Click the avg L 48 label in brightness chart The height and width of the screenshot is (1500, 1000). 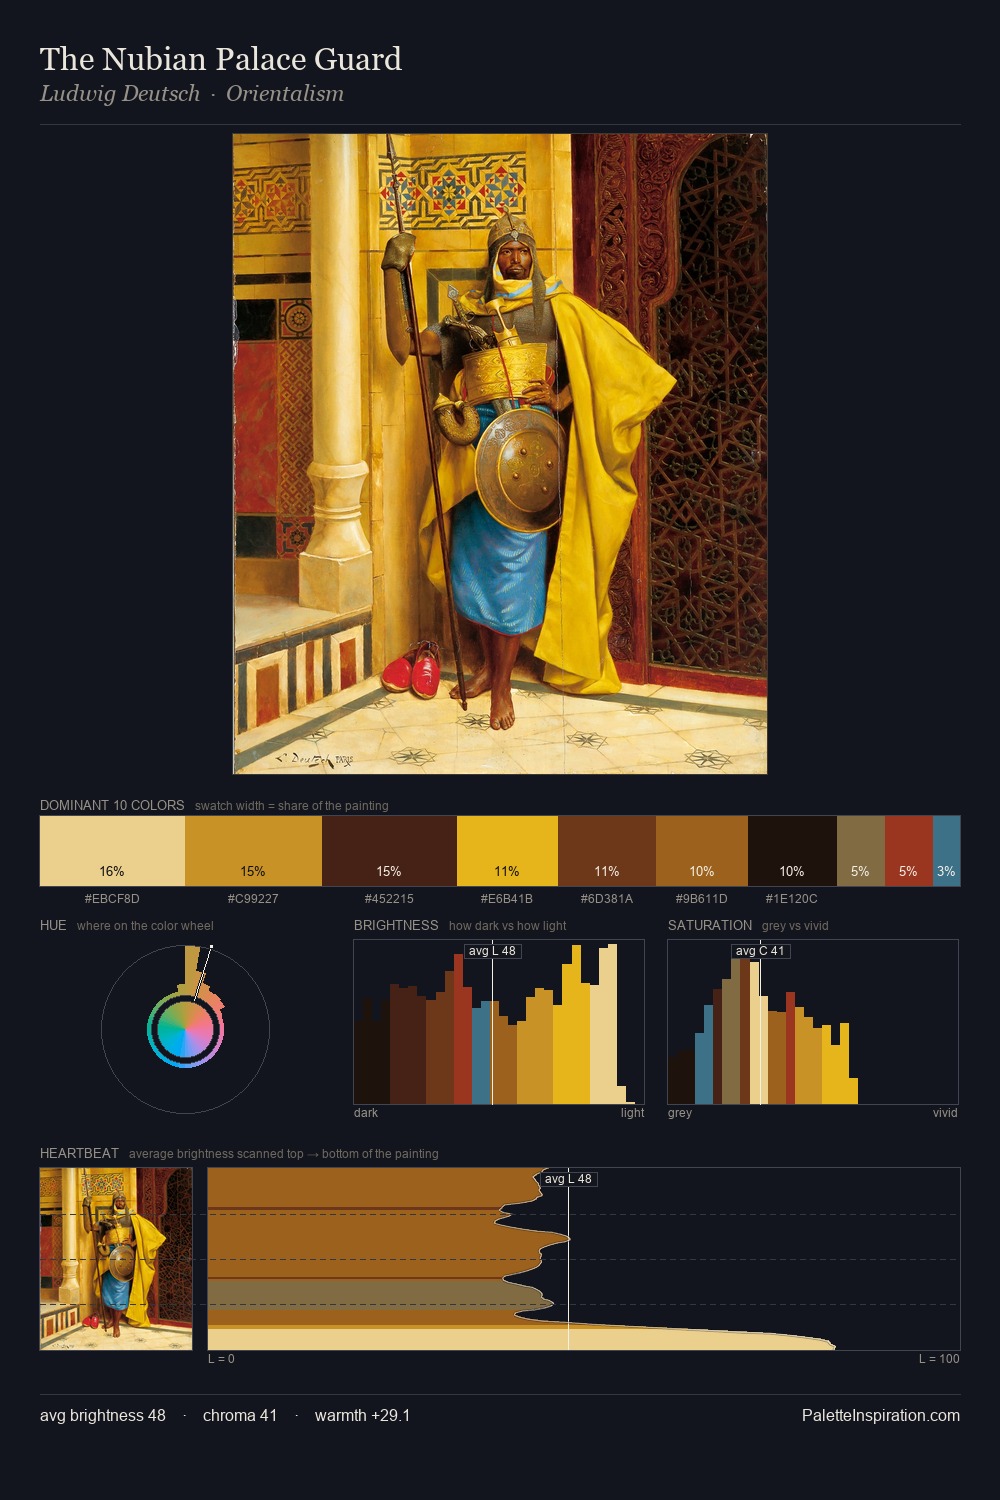(493, 951)
